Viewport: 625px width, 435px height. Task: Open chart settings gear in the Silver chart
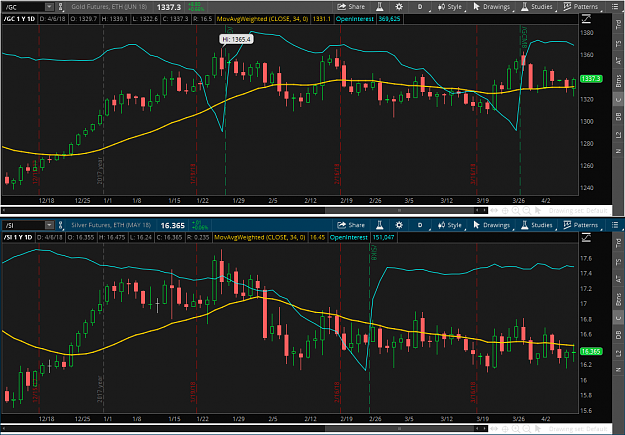pos(399,225)
